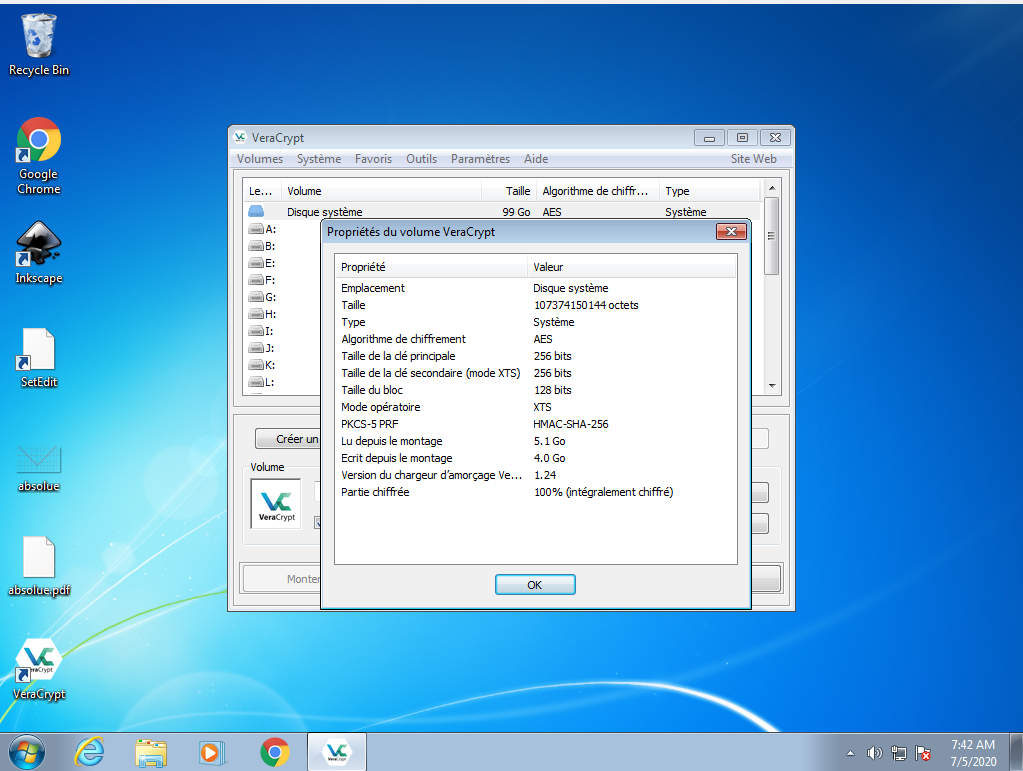Open the Volumes menu
The width and height of the screenshot is (1023, 771).
click(x=260, y=159)
